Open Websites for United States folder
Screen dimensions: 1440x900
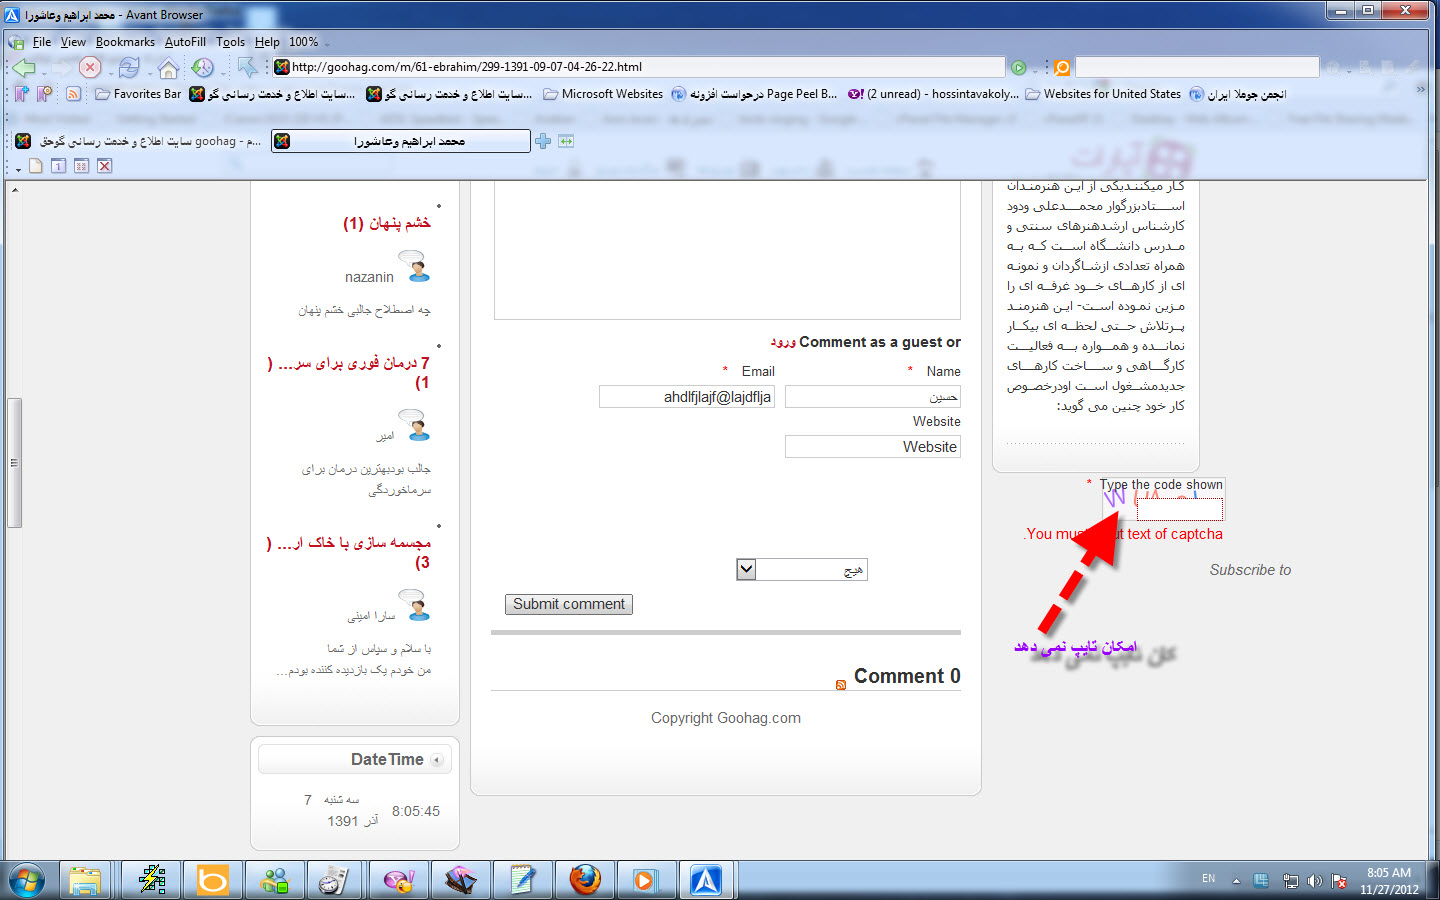(x=1103, y=94)
